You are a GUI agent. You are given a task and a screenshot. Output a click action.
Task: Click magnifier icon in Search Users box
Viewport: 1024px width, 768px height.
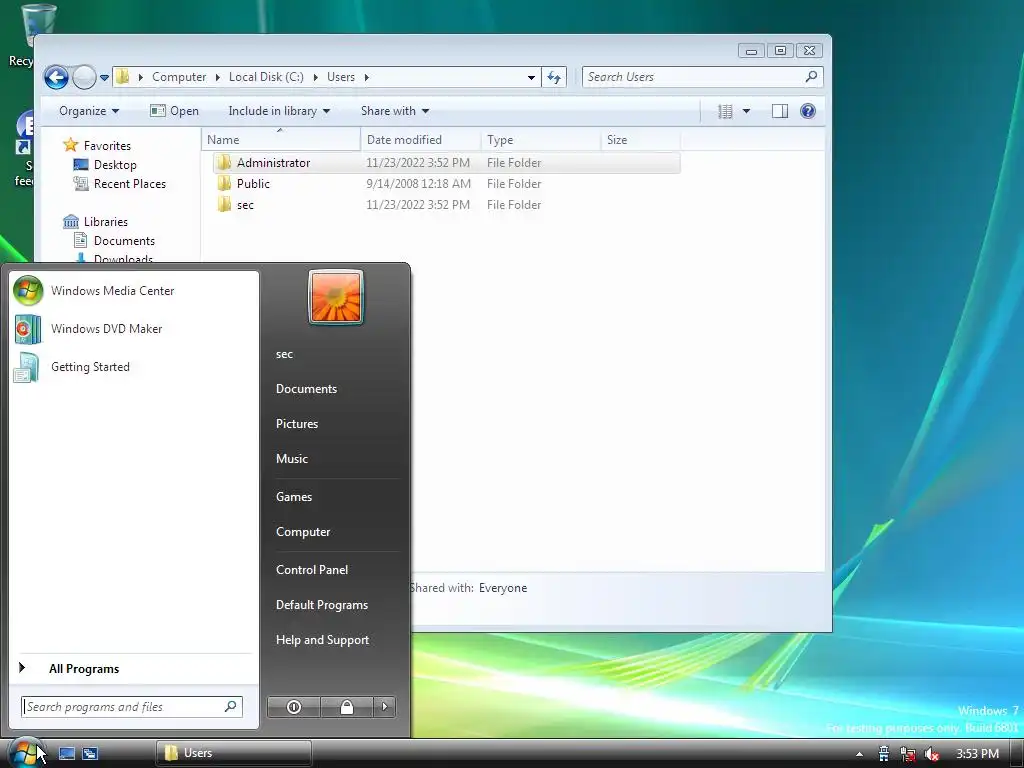[x=811, y=76]
